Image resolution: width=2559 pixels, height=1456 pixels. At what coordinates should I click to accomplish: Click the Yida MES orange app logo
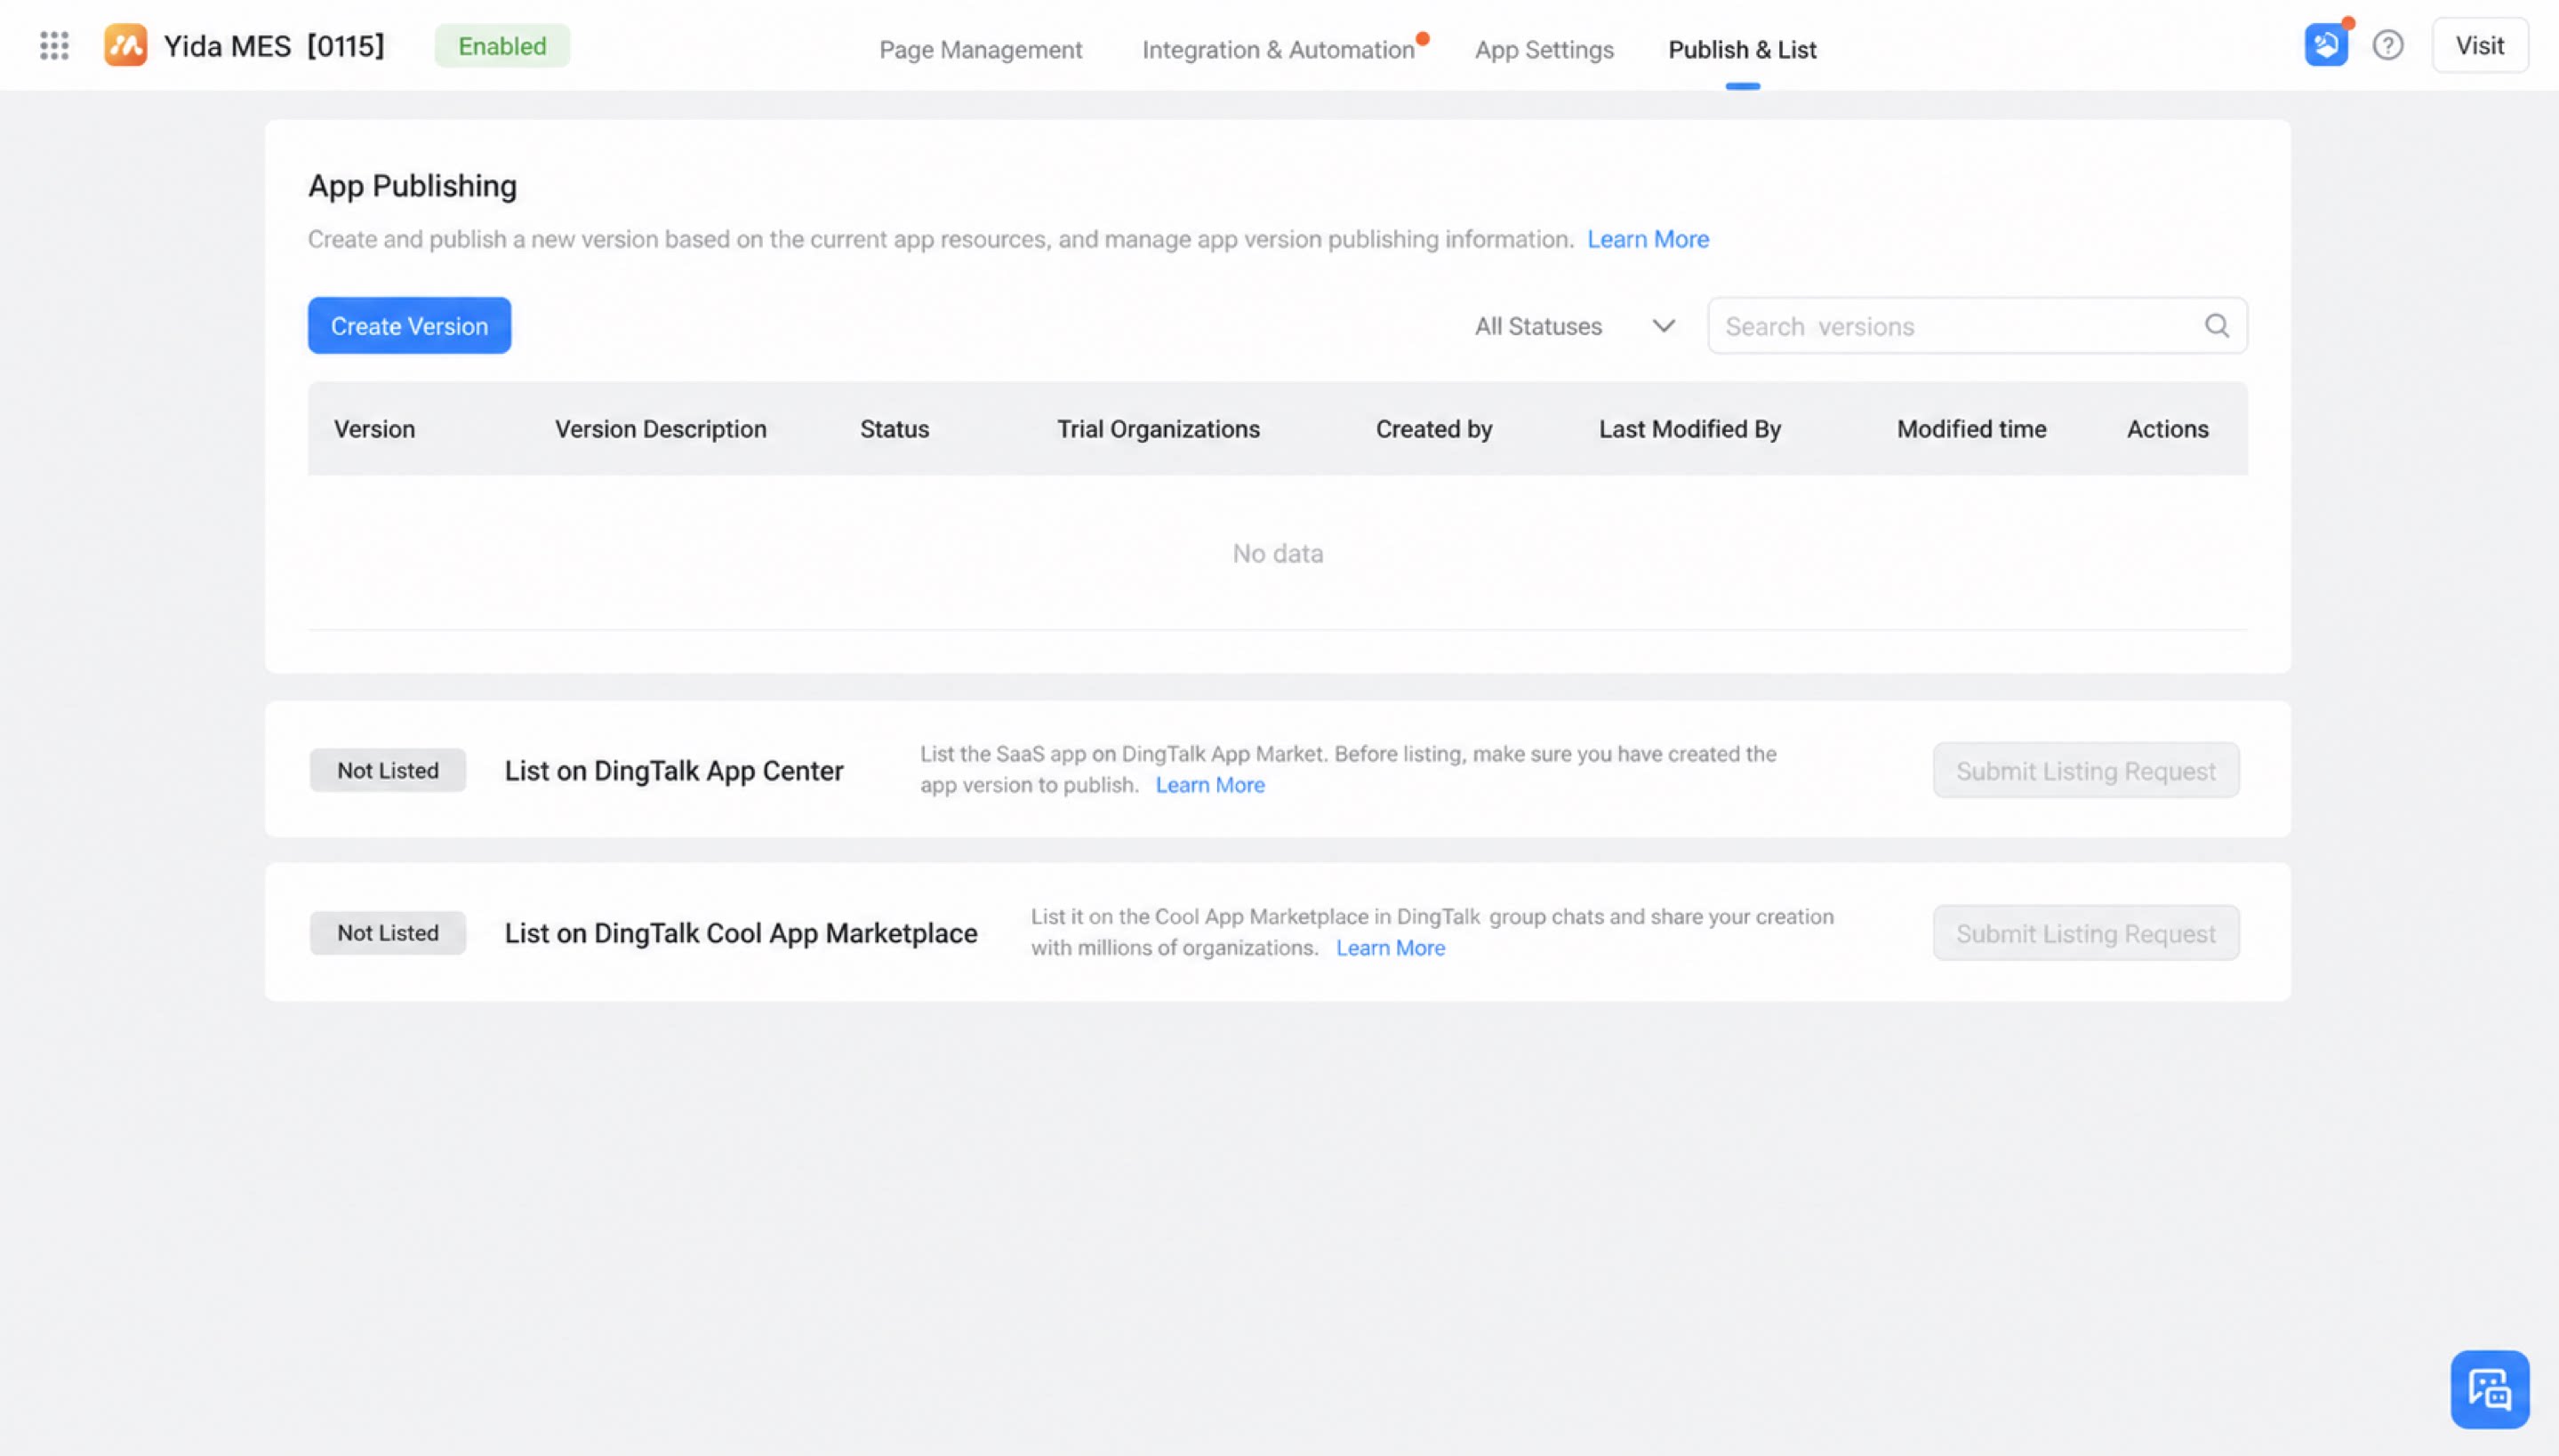tap(126, 45)
